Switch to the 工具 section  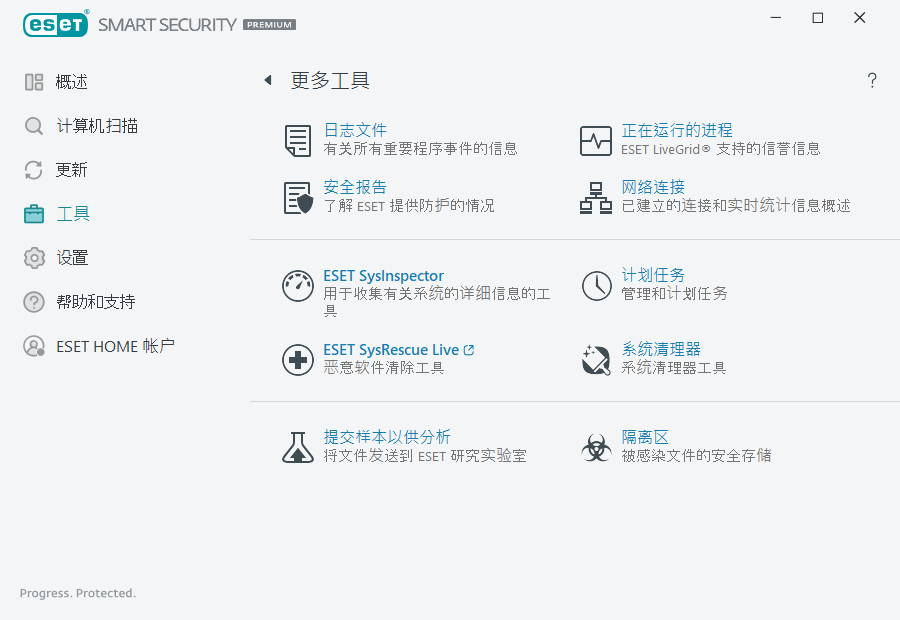33,213
